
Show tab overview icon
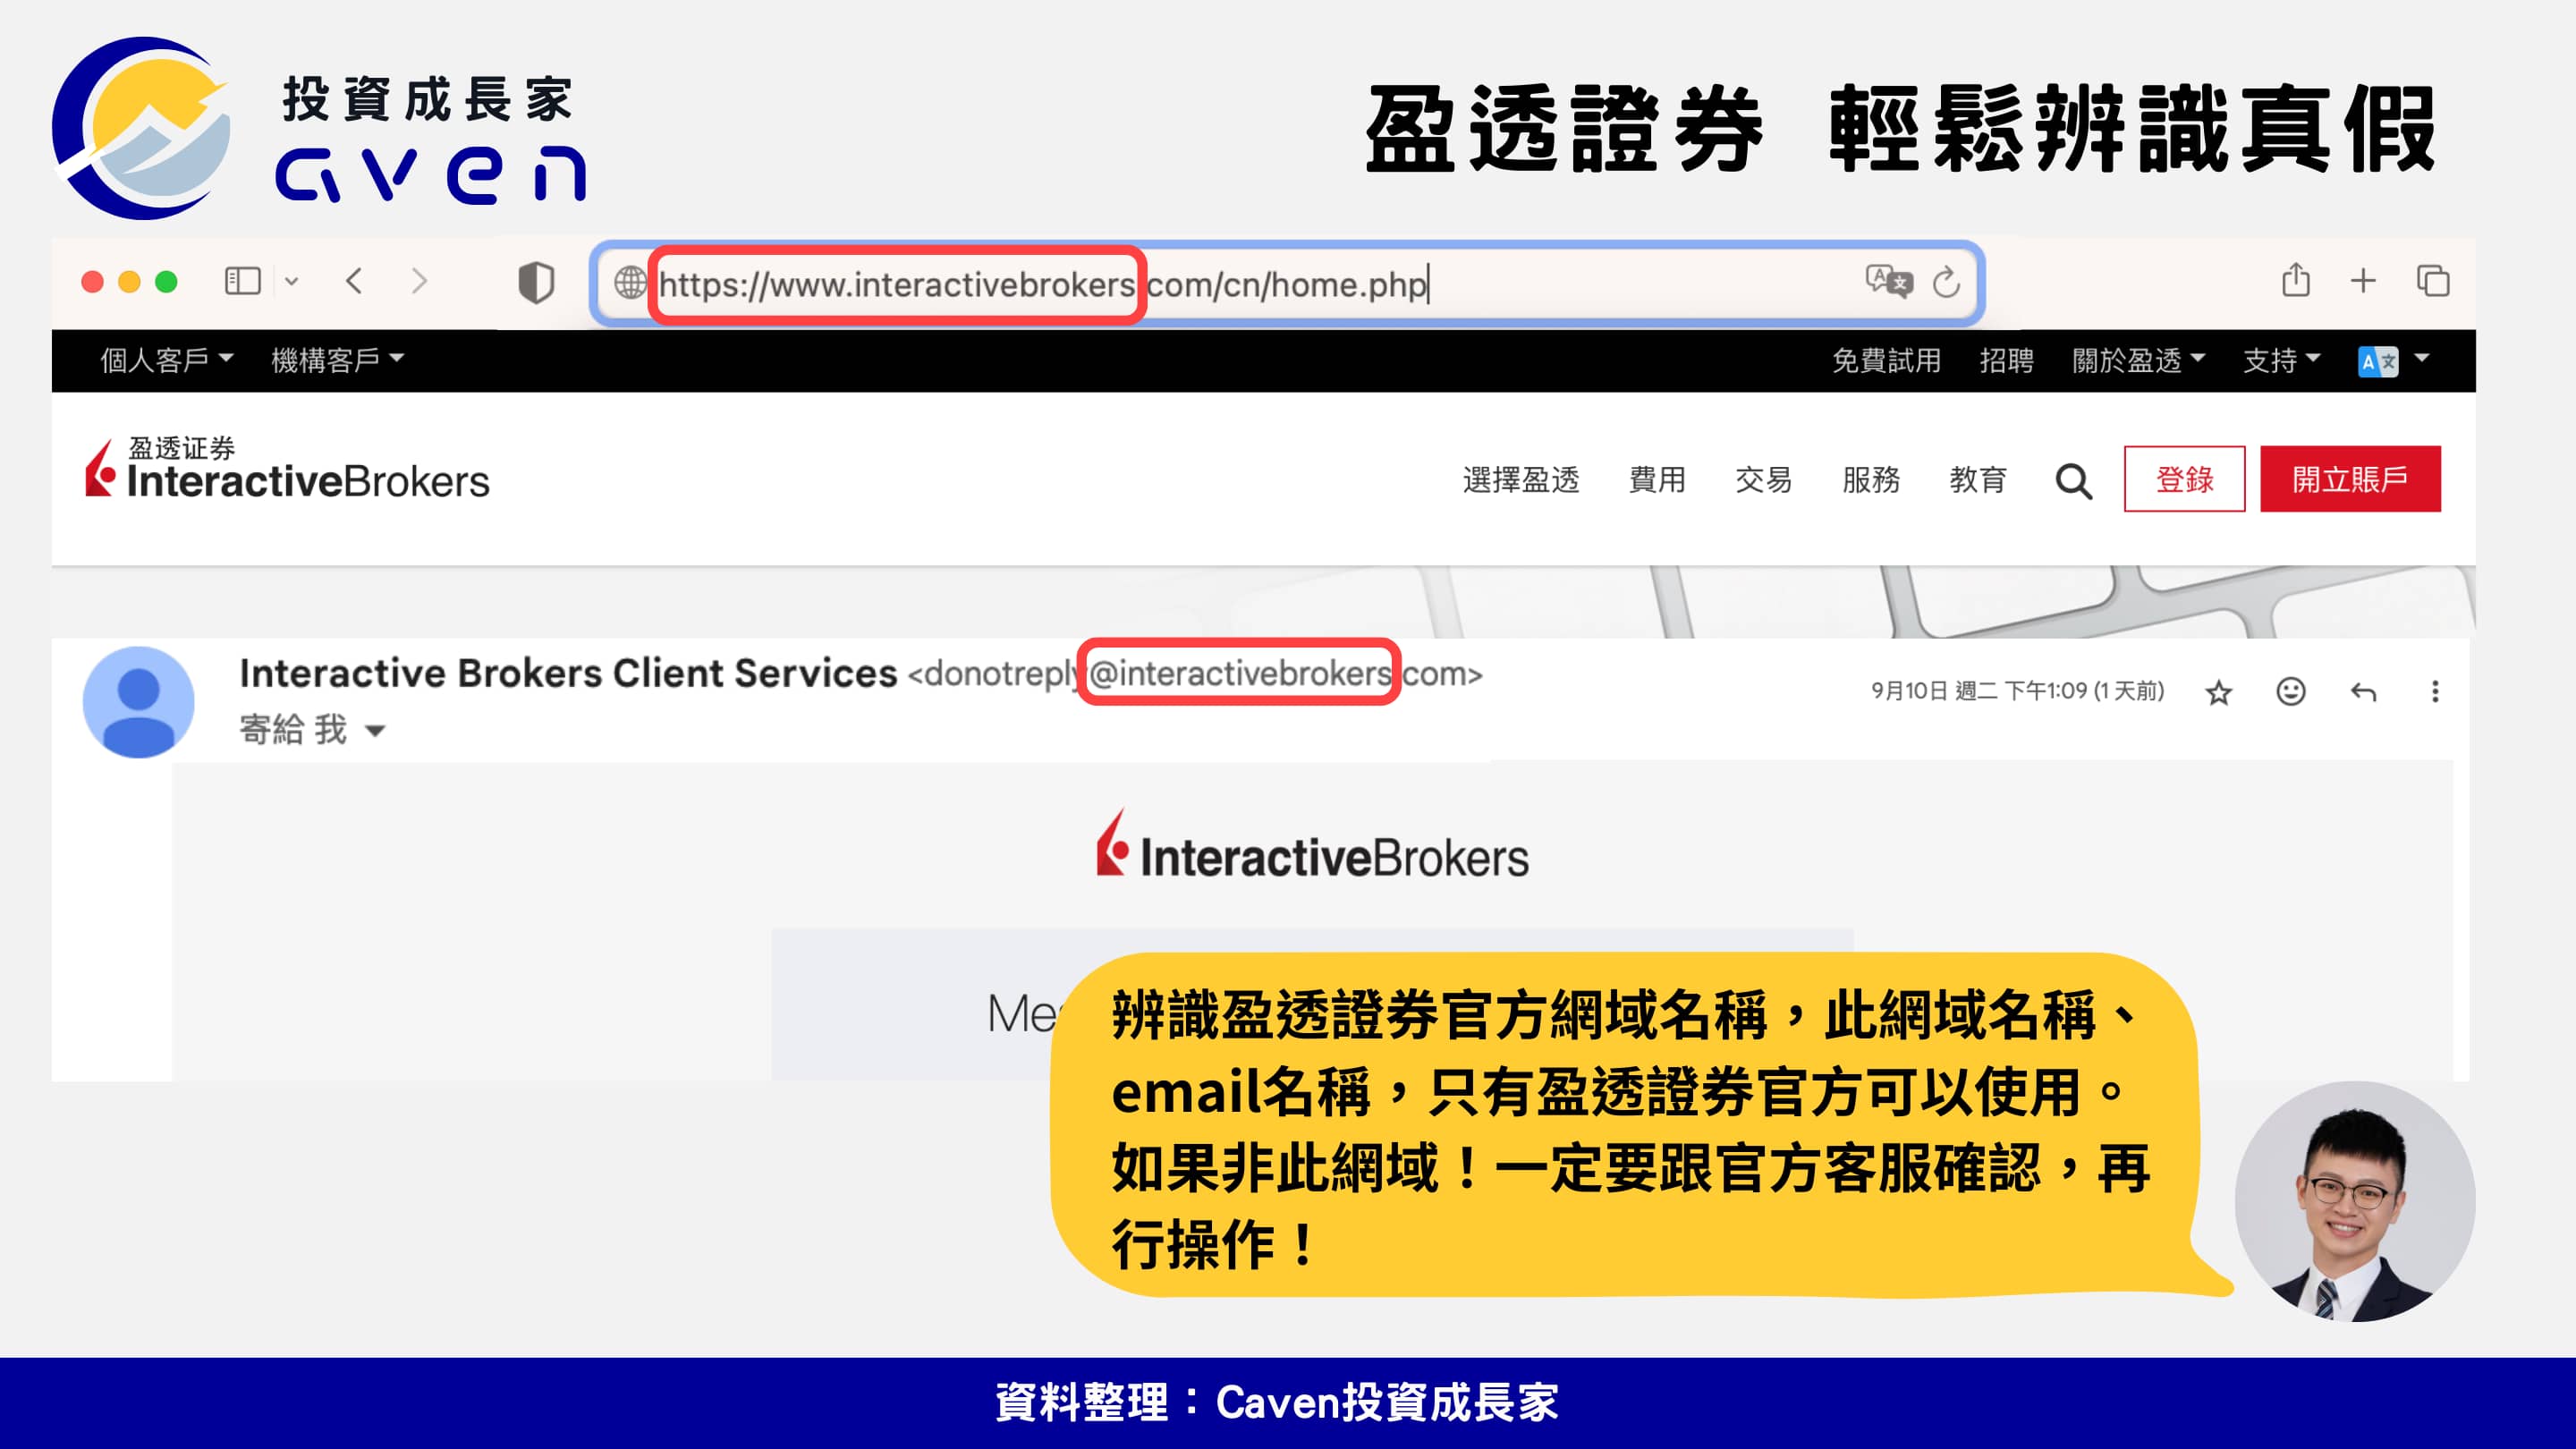point(2433,281)
